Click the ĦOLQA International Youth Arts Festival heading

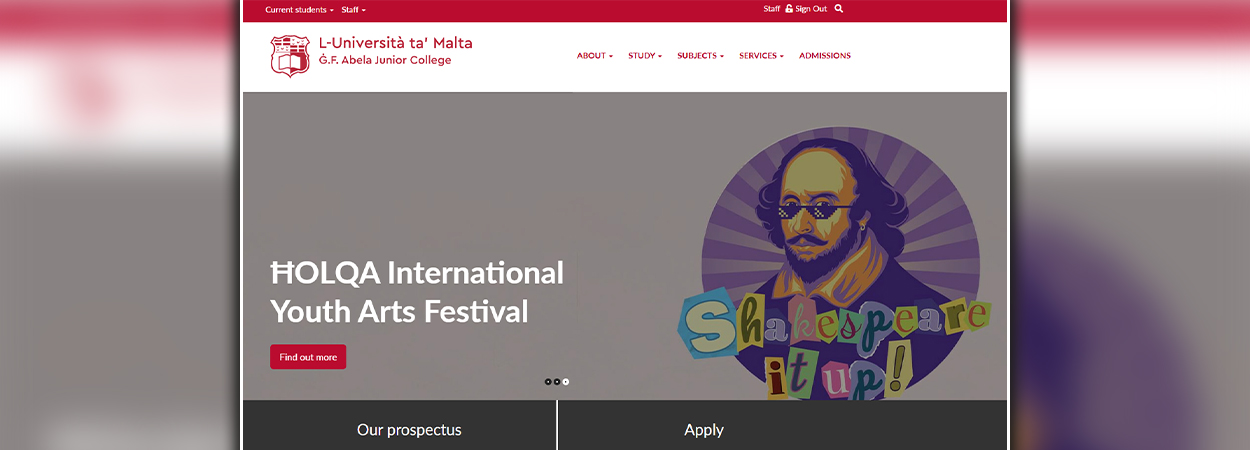coord(417,292)
